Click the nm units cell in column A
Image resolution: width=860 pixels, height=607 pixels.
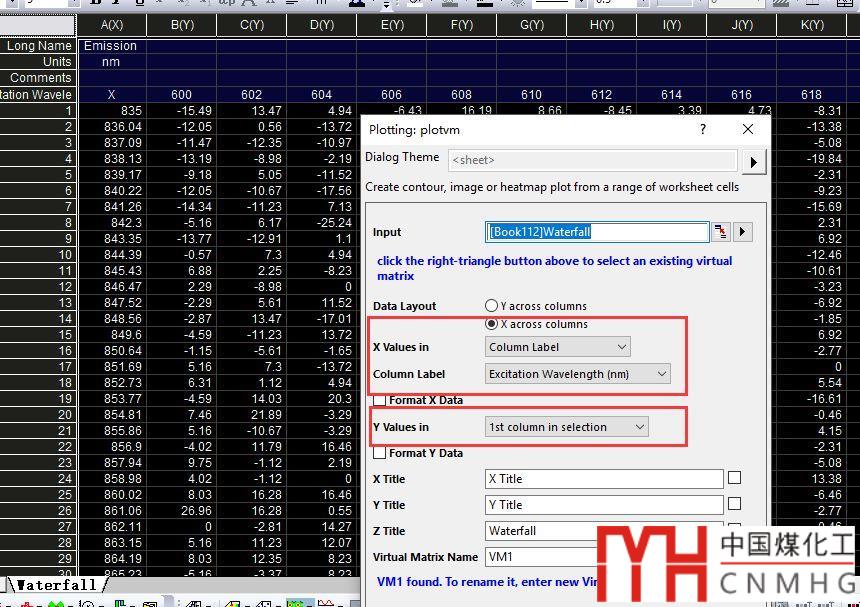coord(112,62)
